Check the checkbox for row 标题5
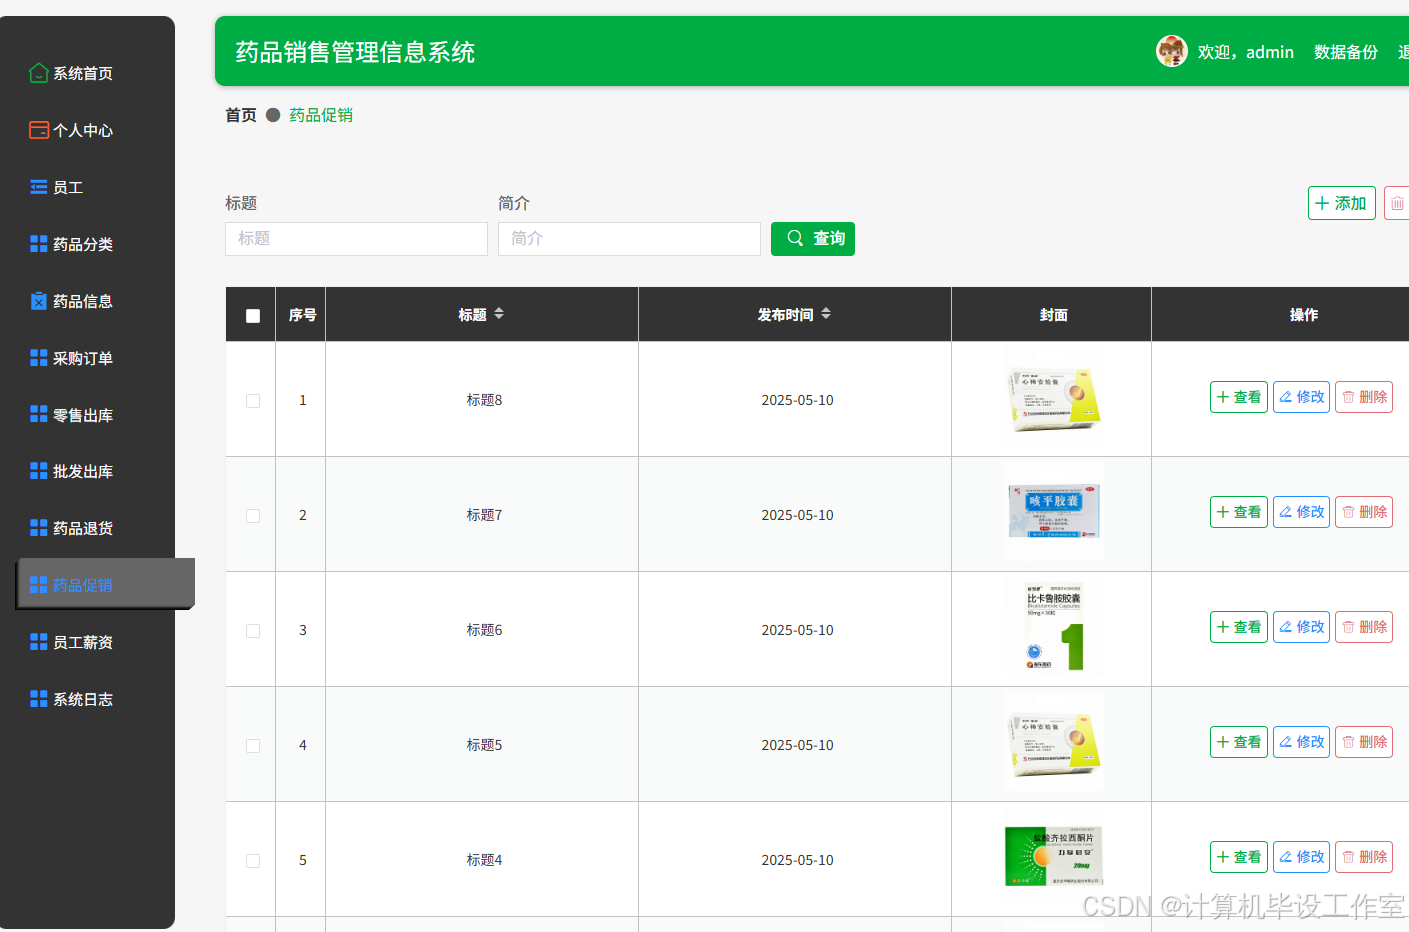This screenshot has width=1409, height=932. click(x=253, y=746)
